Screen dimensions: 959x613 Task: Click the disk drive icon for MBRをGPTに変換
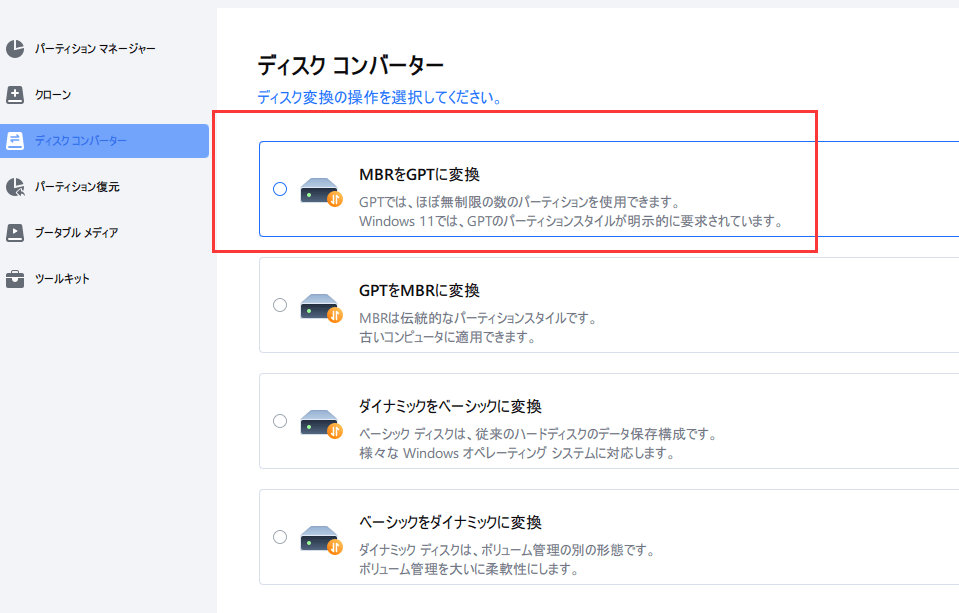pos(318,190)
